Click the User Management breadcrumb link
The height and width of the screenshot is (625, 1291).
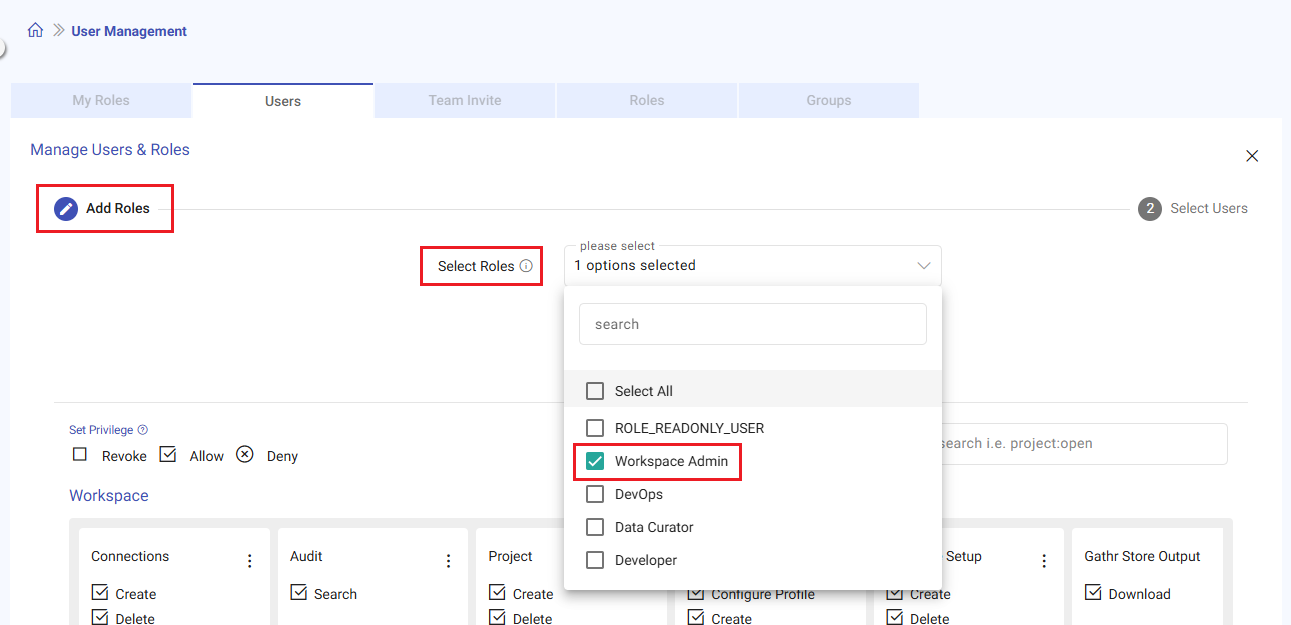click(129, 31)
